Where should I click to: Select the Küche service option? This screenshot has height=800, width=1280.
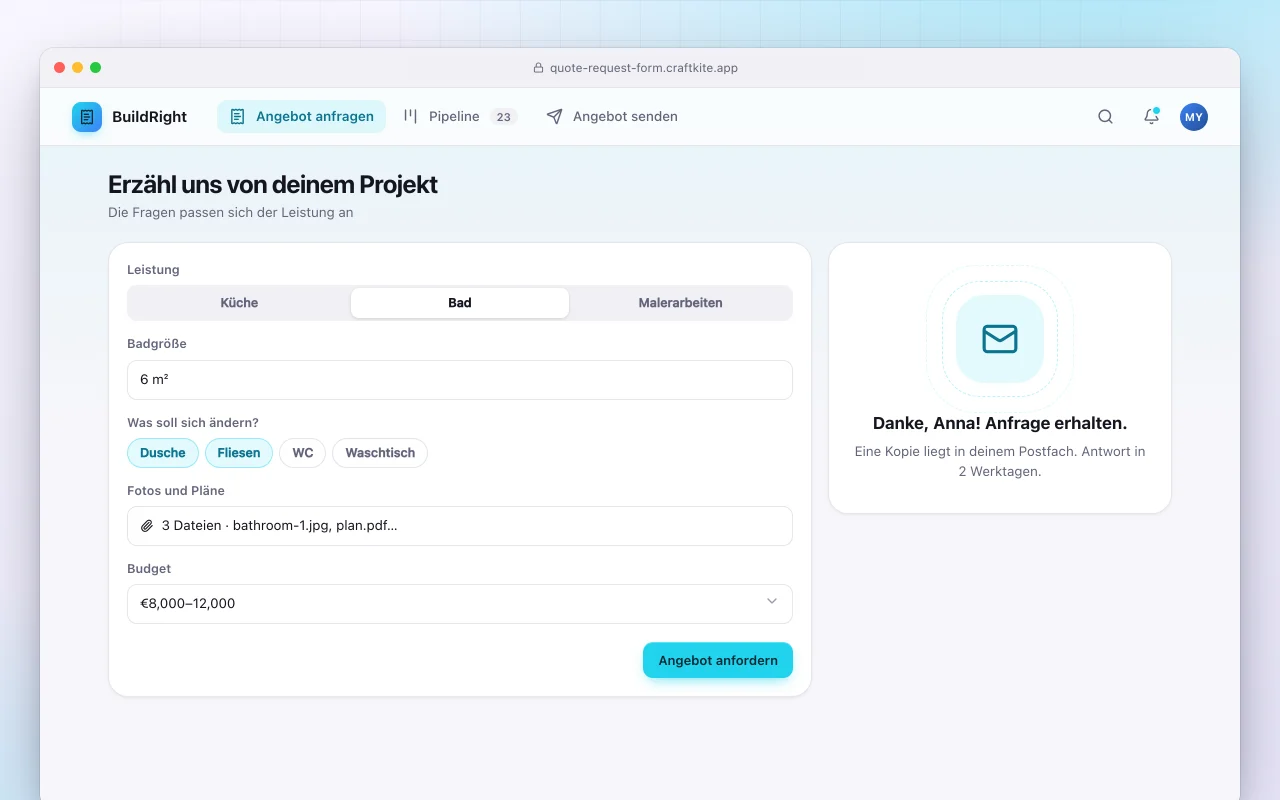239,303
